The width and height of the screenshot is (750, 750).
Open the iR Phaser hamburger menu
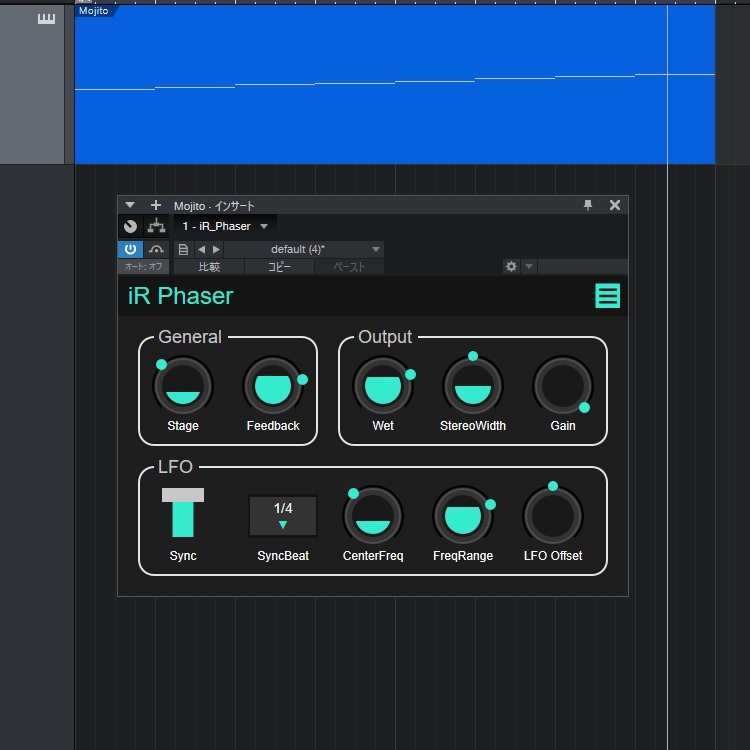(607, 296)
